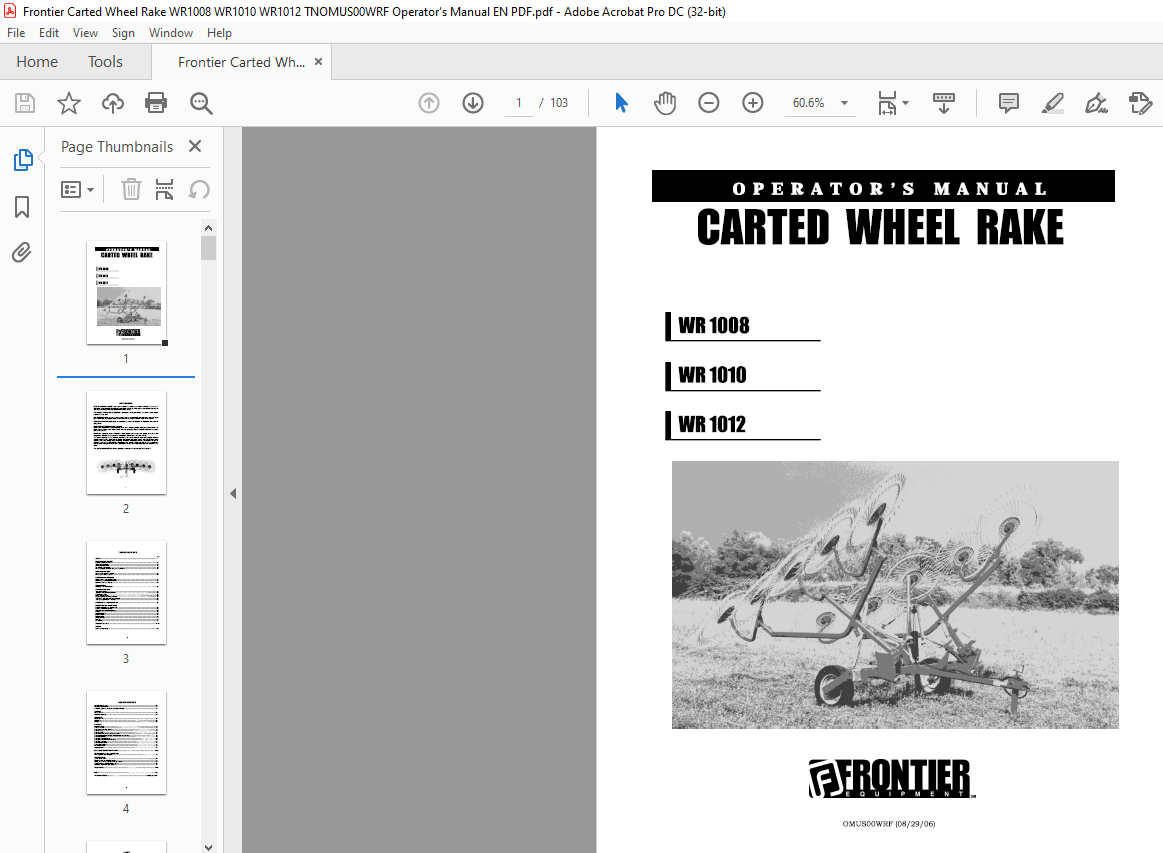Save the file with the floppy disk icon

point(24,103)
